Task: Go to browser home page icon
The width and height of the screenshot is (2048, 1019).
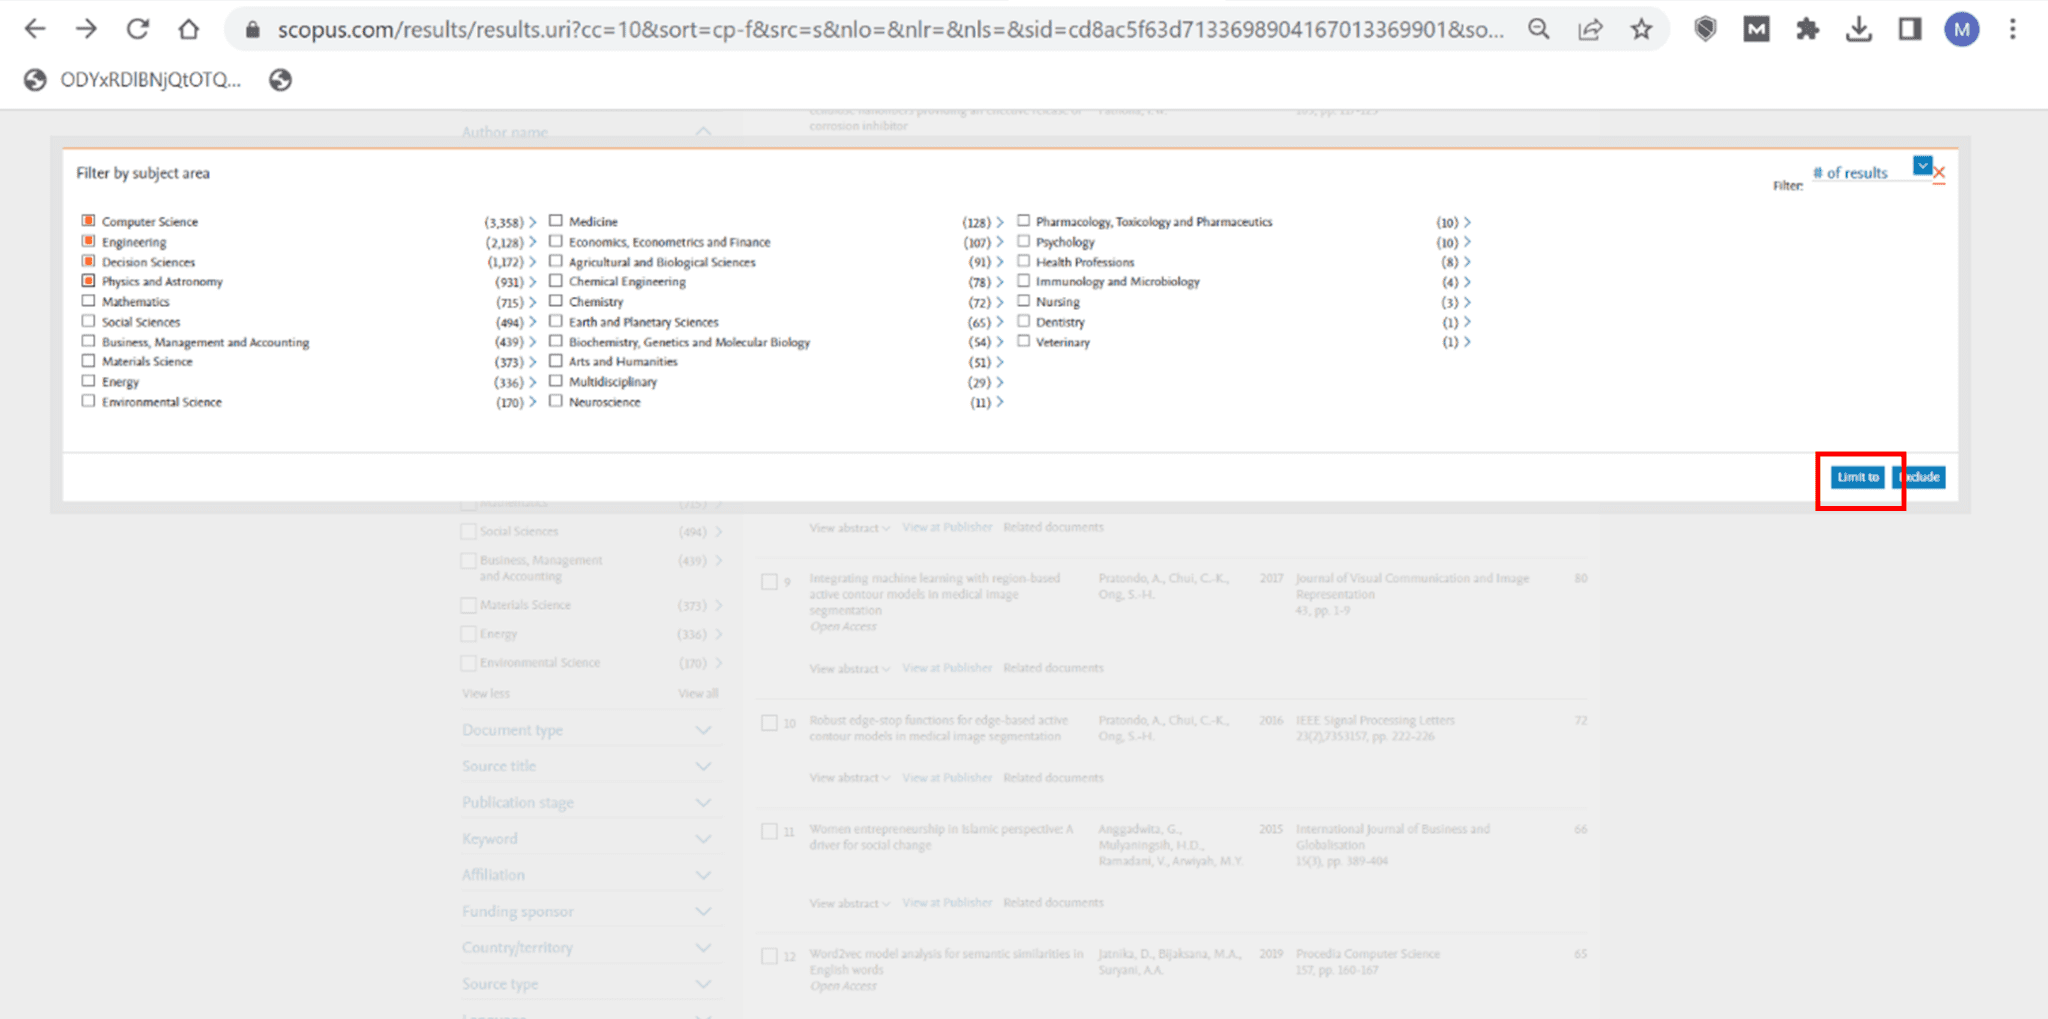Action: coord(189,30)
